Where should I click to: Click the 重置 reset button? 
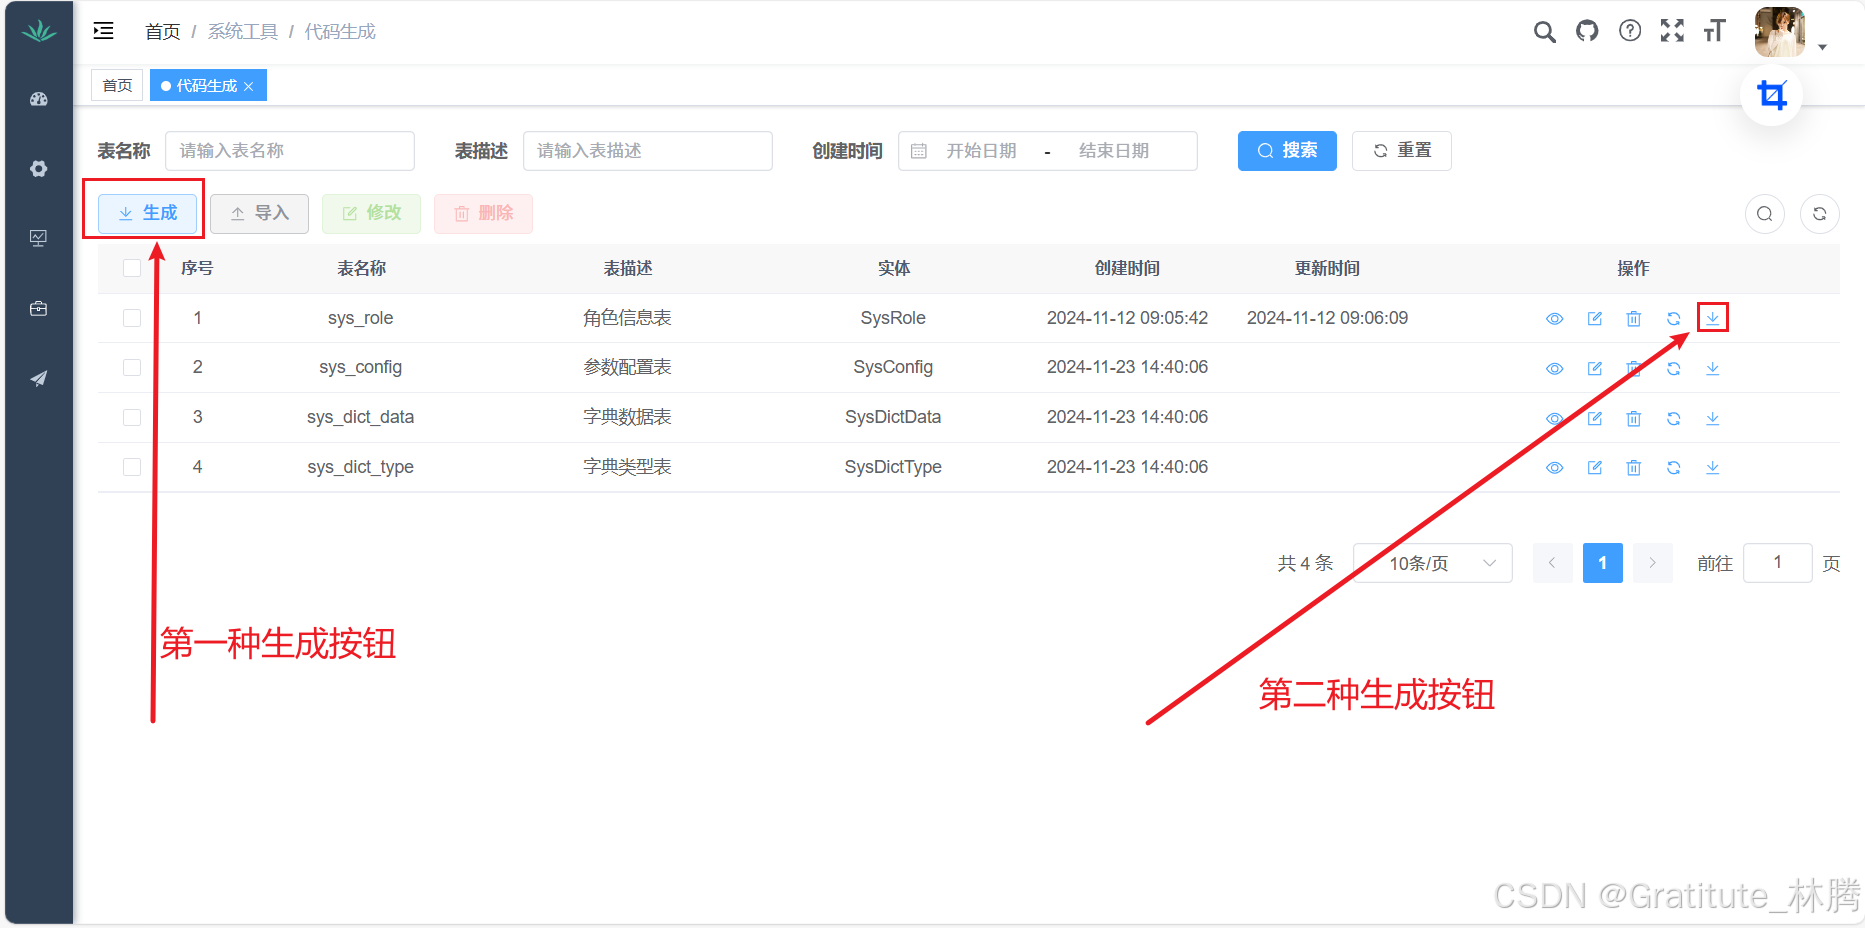coord(1402,151)
